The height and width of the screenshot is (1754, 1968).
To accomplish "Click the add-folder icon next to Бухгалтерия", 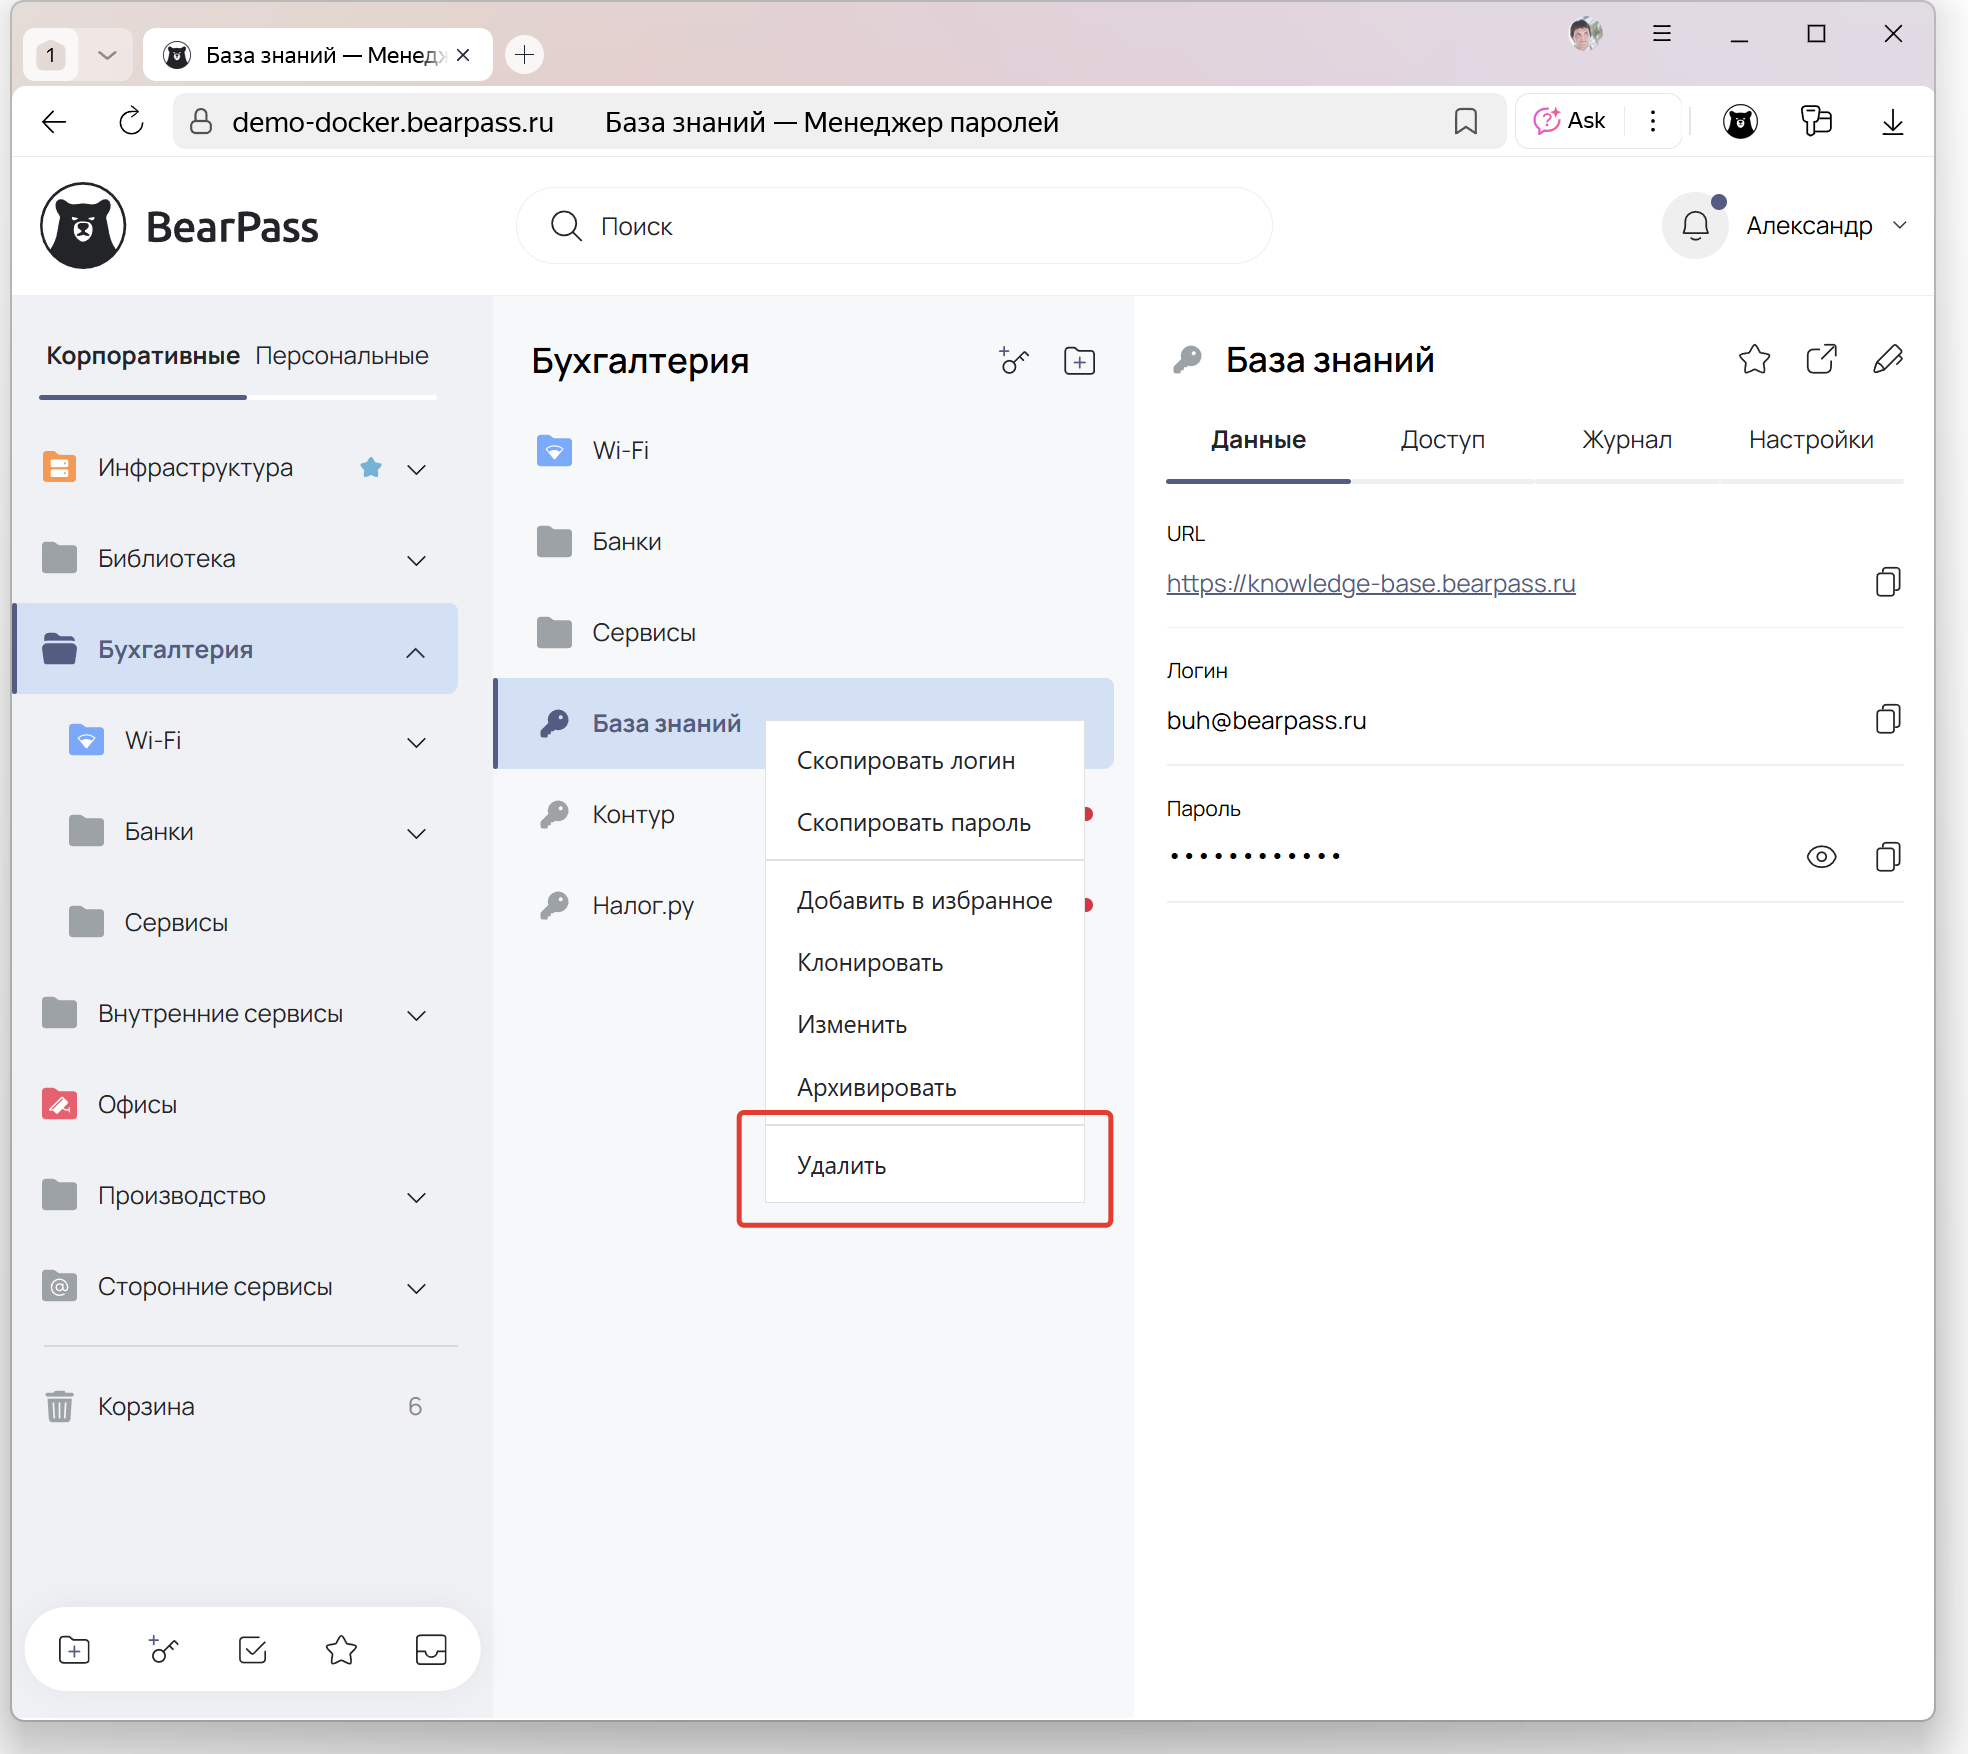I will [1079, 361].
